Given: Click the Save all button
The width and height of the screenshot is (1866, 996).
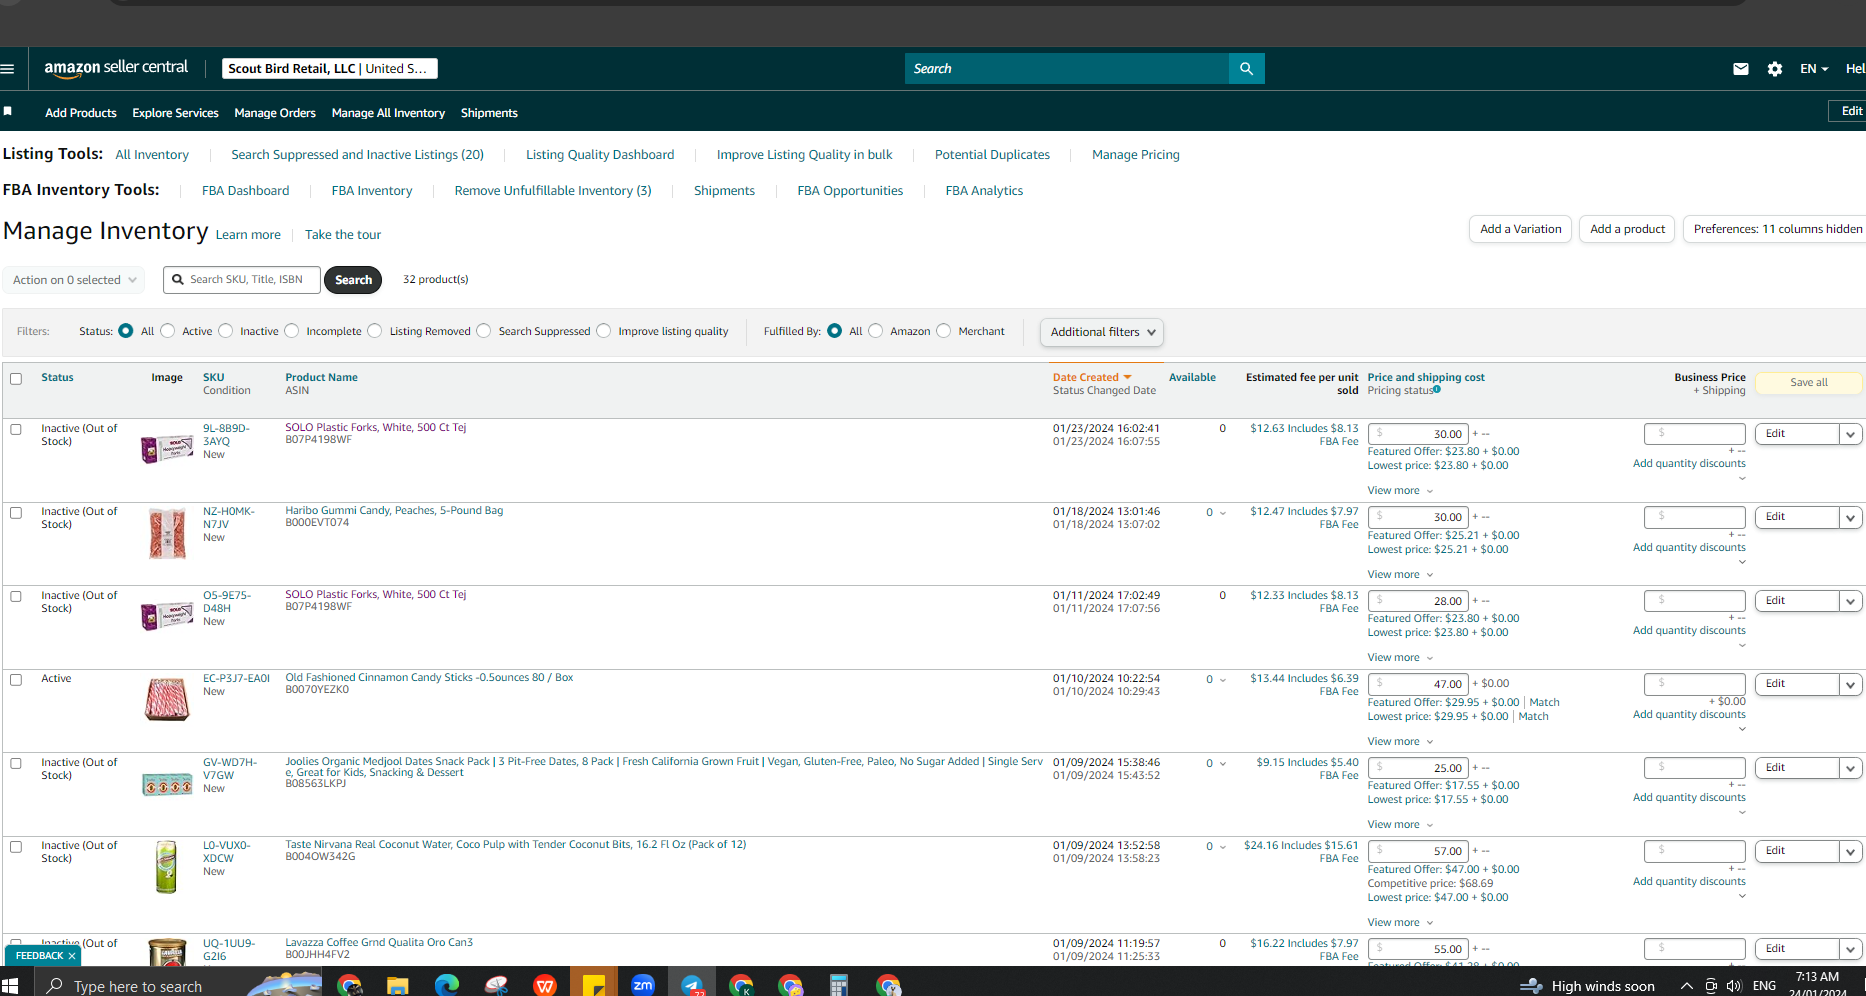Looking at the screenshot, I should pyautogui.click(x=1808, y=382).
